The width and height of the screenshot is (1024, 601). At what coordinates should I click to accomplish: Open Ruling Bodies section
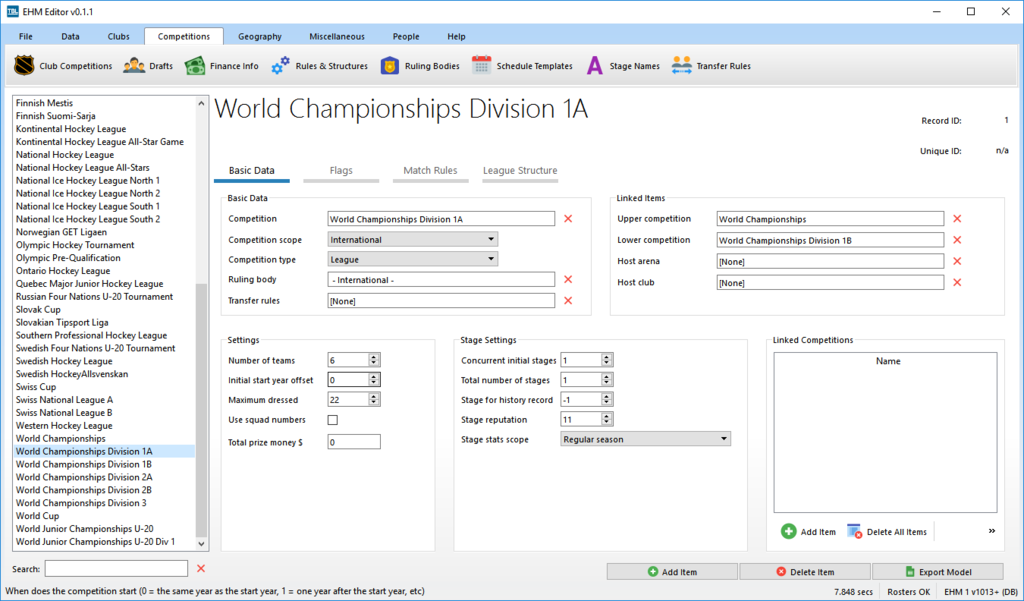pyautogui.click(x=420, y=66)
